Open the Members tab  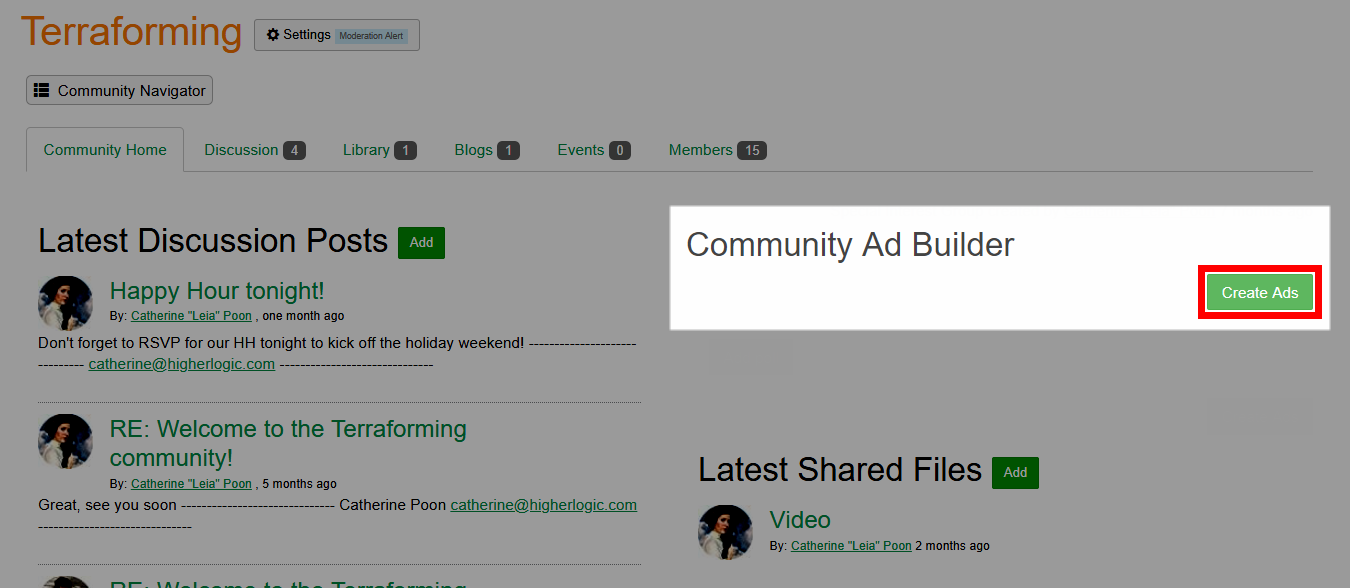[716, 150]
